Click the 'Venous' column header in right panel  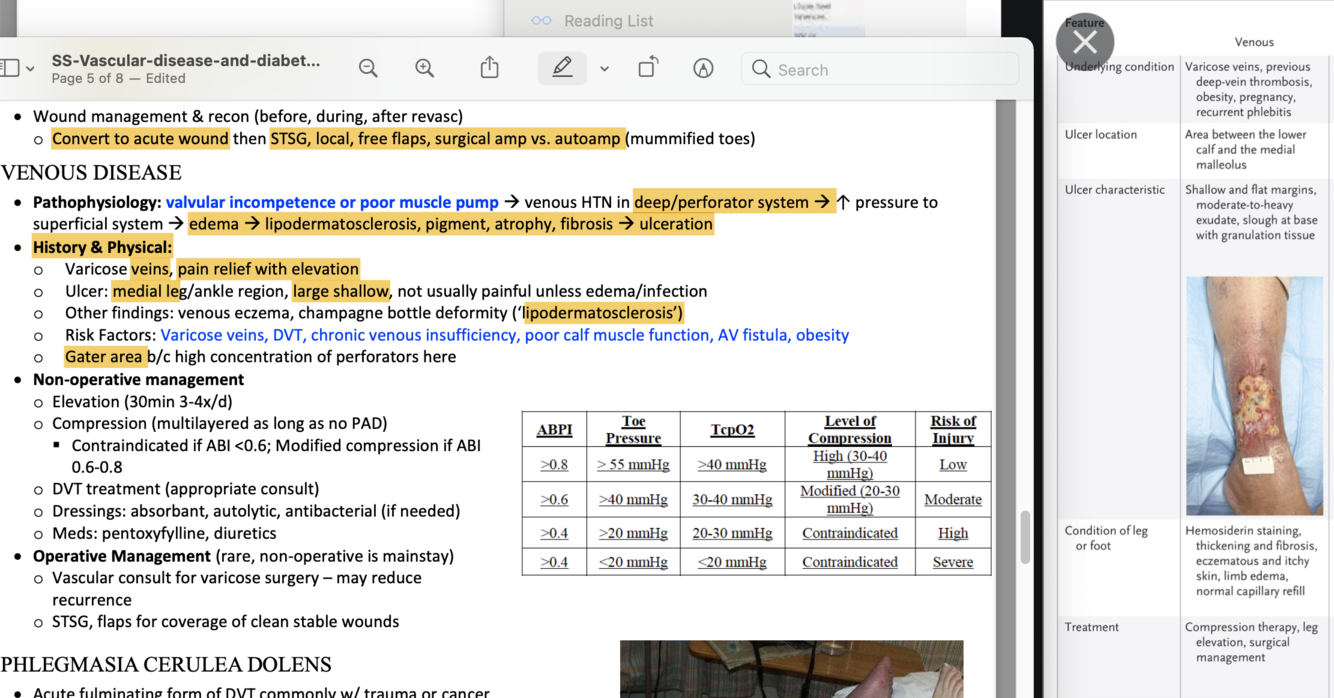click(x=1254, y=42)
